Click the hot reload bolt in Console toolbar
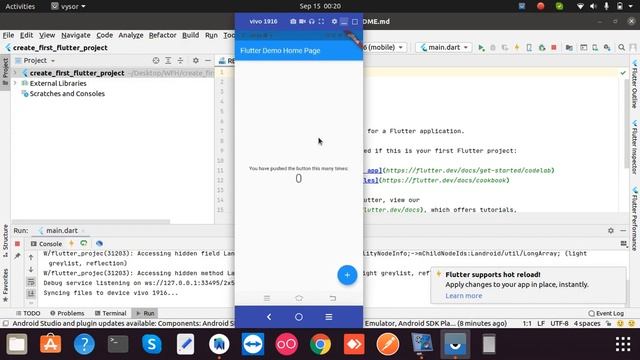Screen dimensions: 640x360 (x=71, y=243)
